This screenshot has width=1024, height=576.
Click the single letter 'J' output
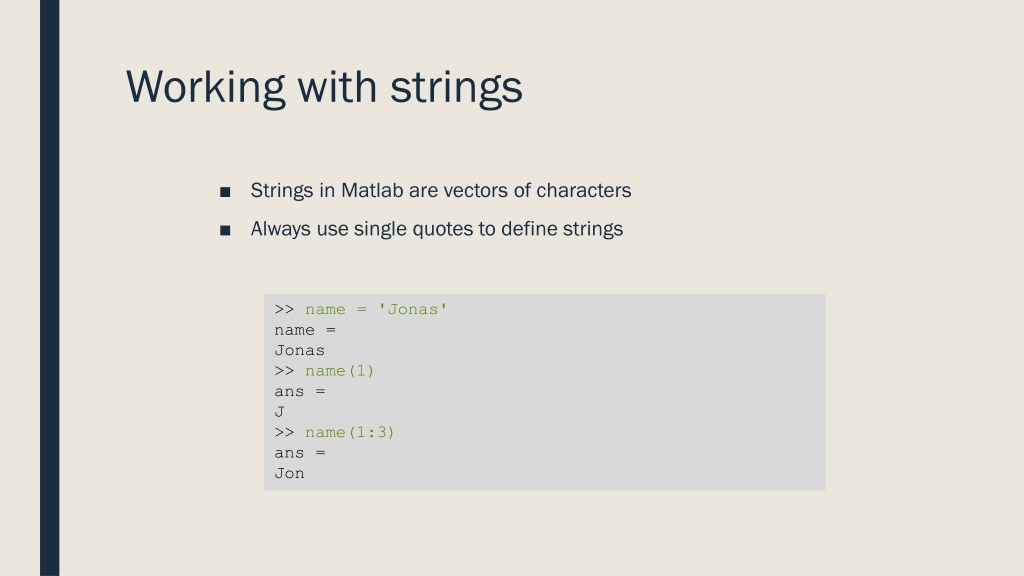(280, 412)
